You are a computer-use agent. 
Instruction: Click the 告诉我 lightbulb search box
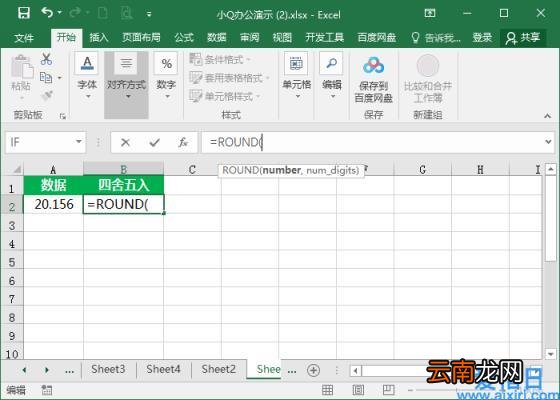point(436,38)
